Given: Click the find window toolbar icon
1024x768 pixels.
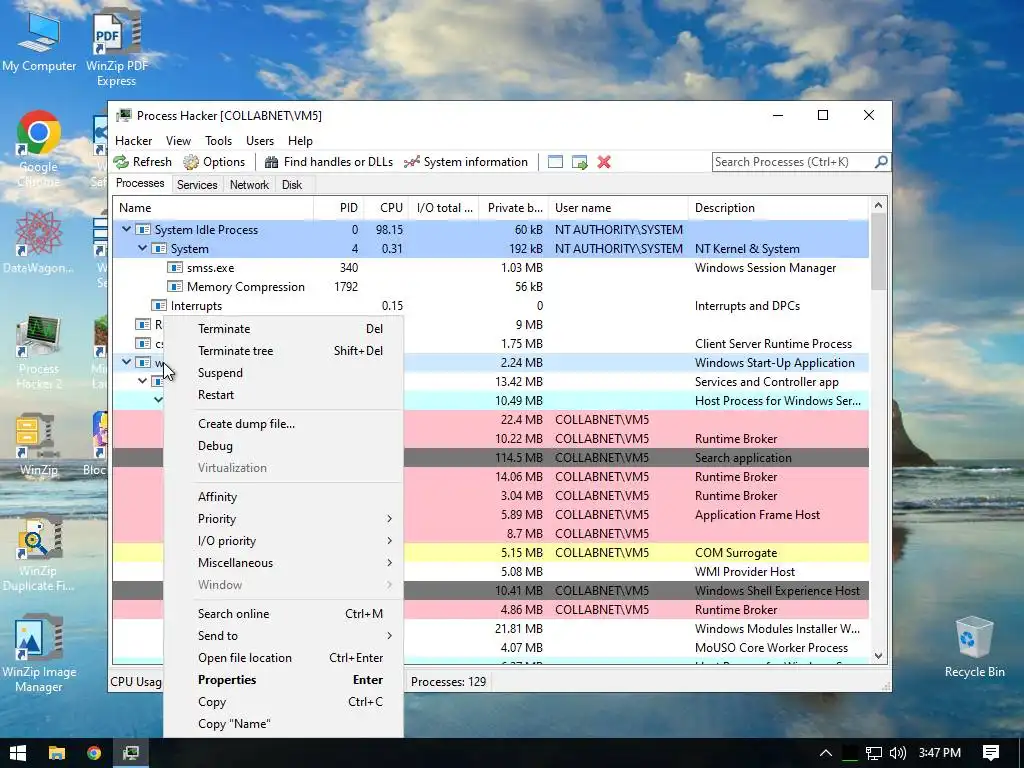Looking at the screenshot, I should tap(555, 162).
